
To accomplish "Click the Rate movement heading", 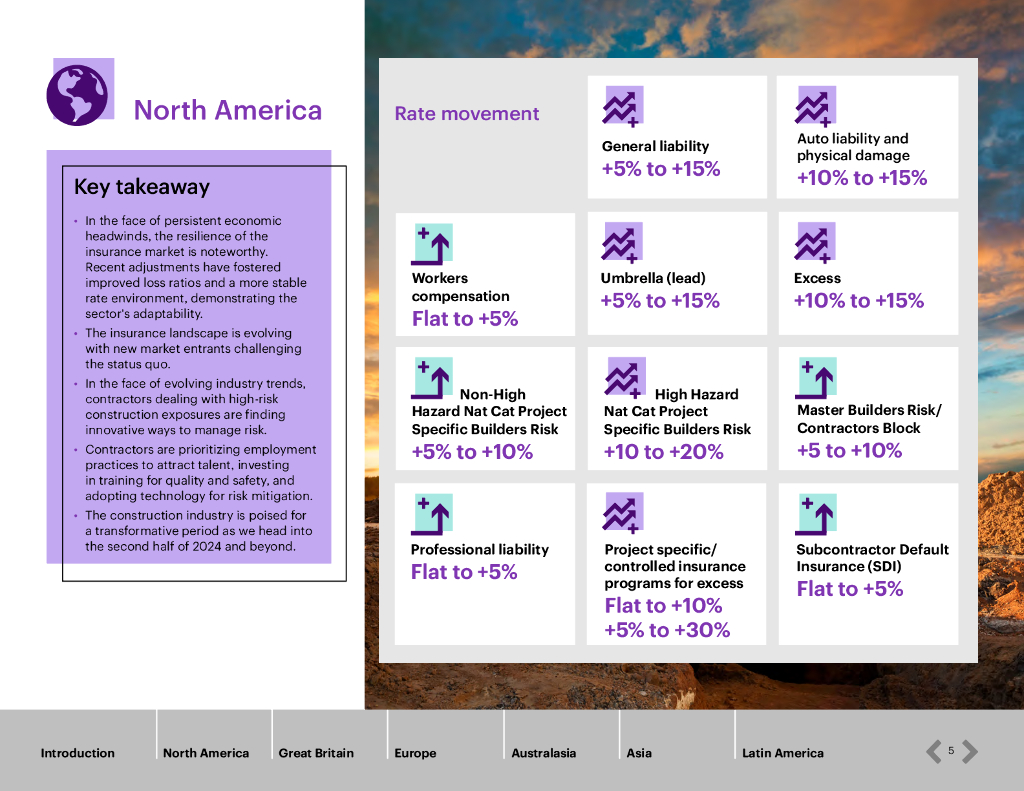I will (467, 114).
